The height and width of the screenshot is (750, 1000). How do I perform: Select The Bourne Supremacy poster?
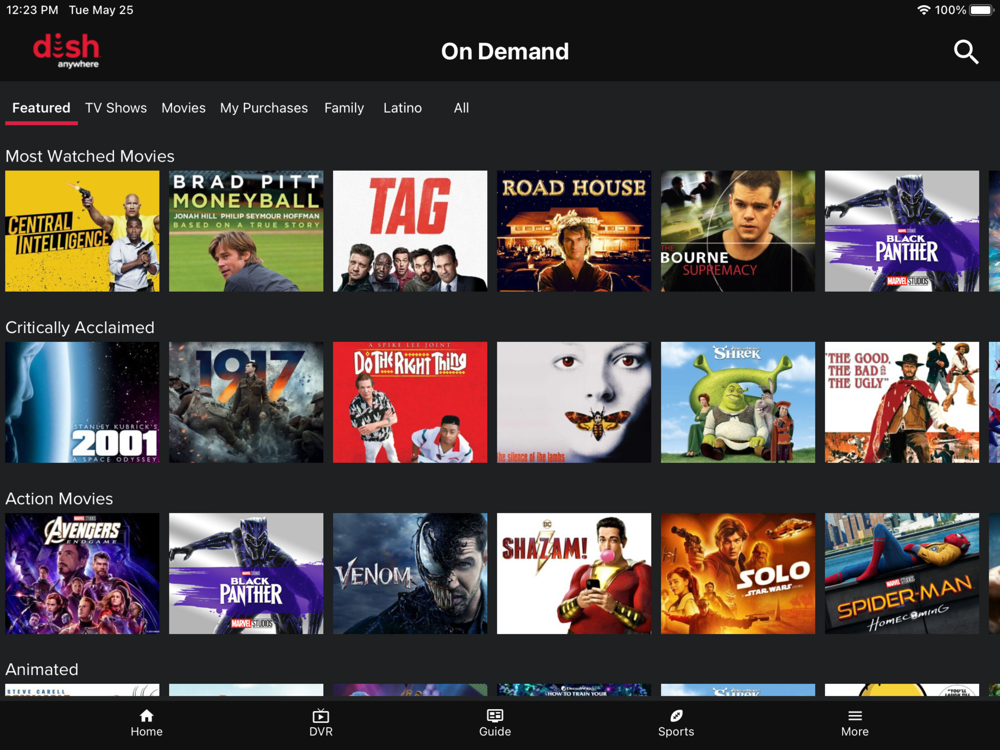pyautogui.click(x=738, y=231)
